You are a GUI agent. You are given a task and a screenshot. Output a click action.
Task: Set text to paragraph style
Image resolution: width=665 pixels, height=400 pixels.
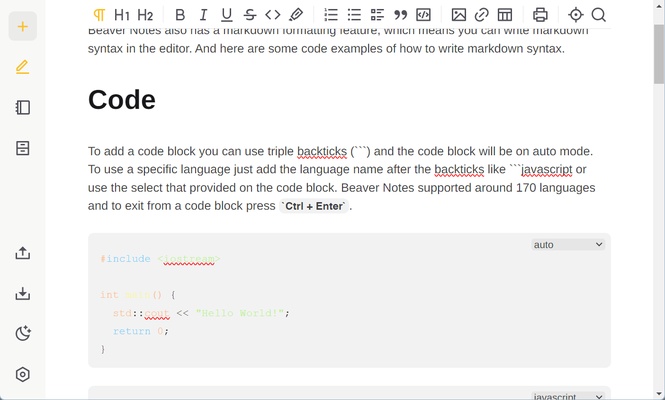coord(99,15)
